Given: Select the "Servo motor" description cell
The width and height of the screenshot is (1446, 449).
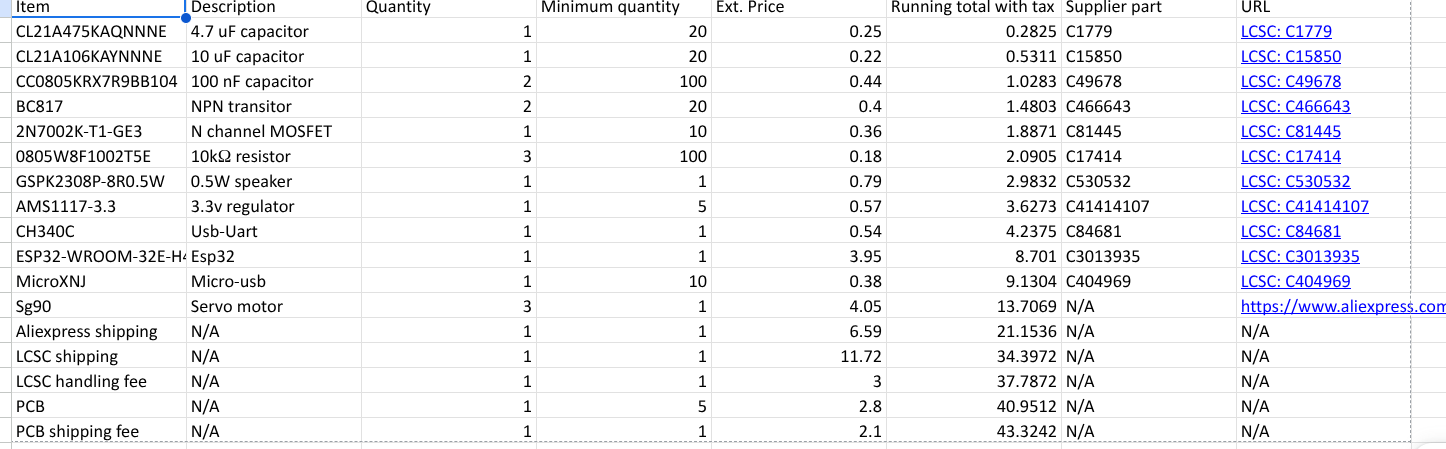Looking at the screenshot, I should 237,307.
